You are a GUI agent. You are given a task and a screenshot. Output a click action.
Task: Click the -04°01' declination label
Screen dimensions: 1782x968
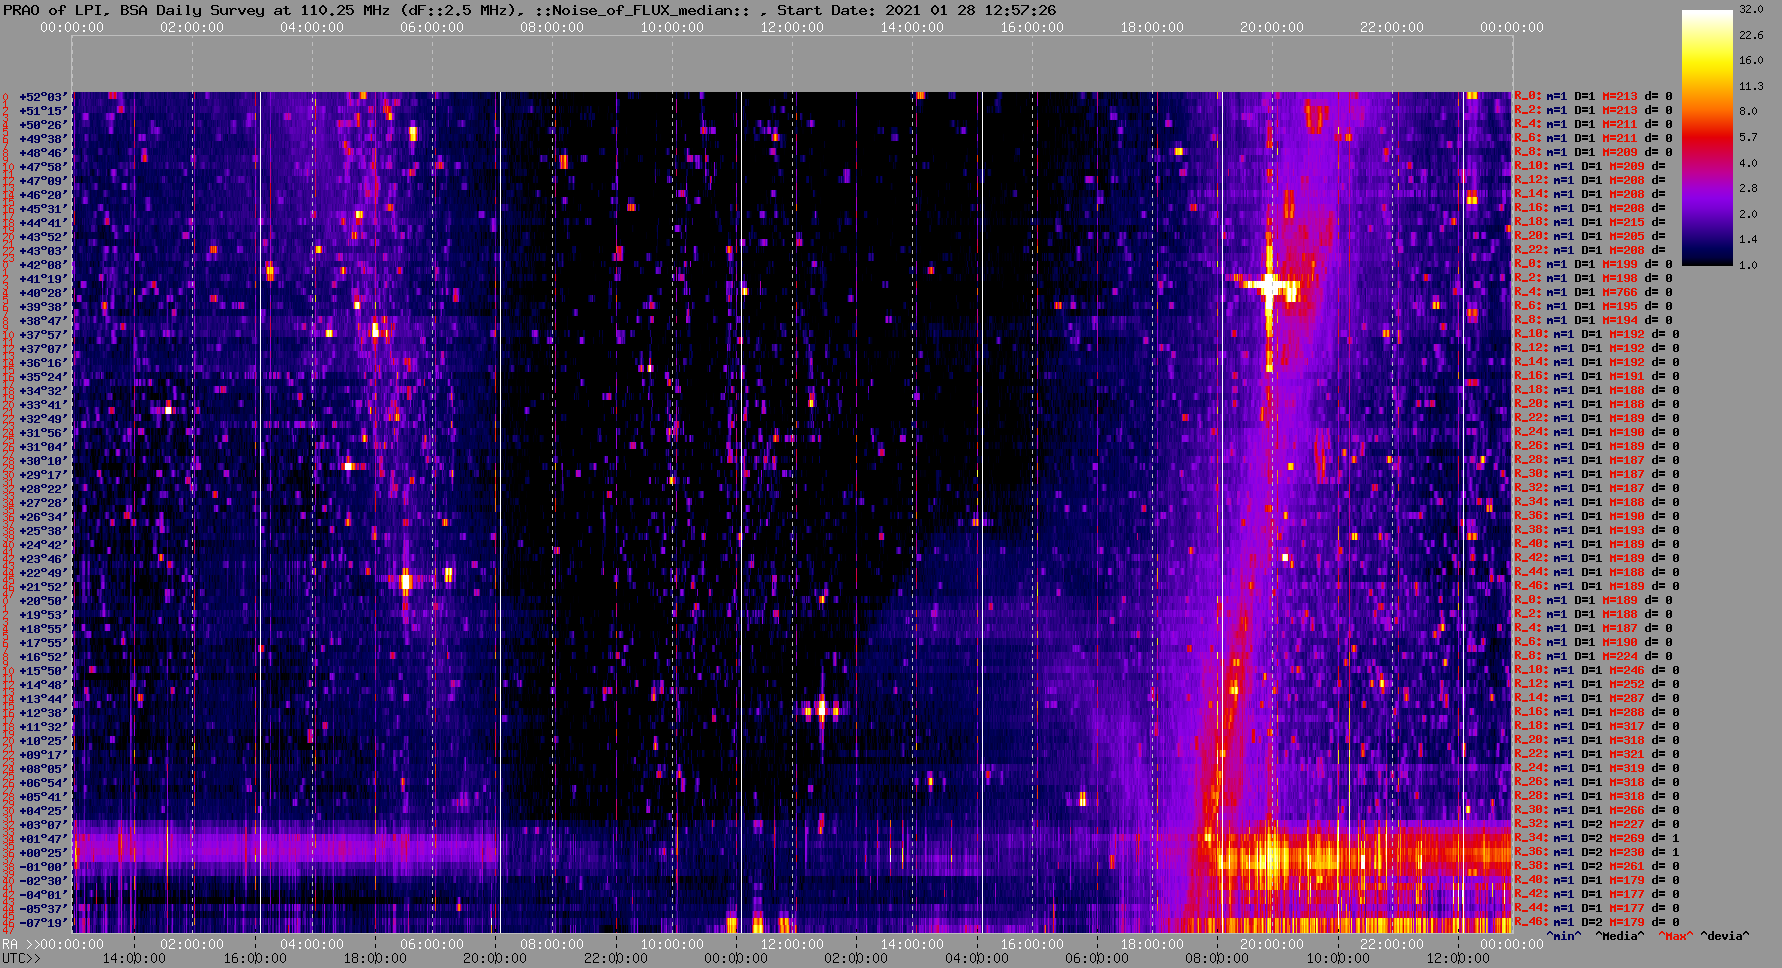tap(43, 895)
